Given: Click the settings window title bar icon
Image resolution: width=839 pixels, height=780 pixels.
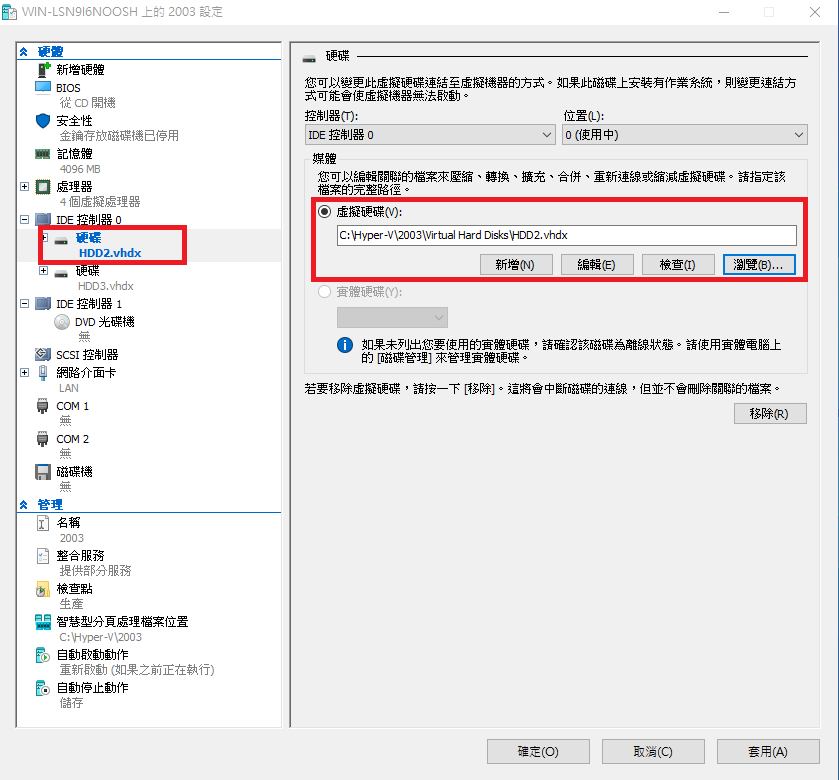Looking at the screenshot, I should pos(10,12).
